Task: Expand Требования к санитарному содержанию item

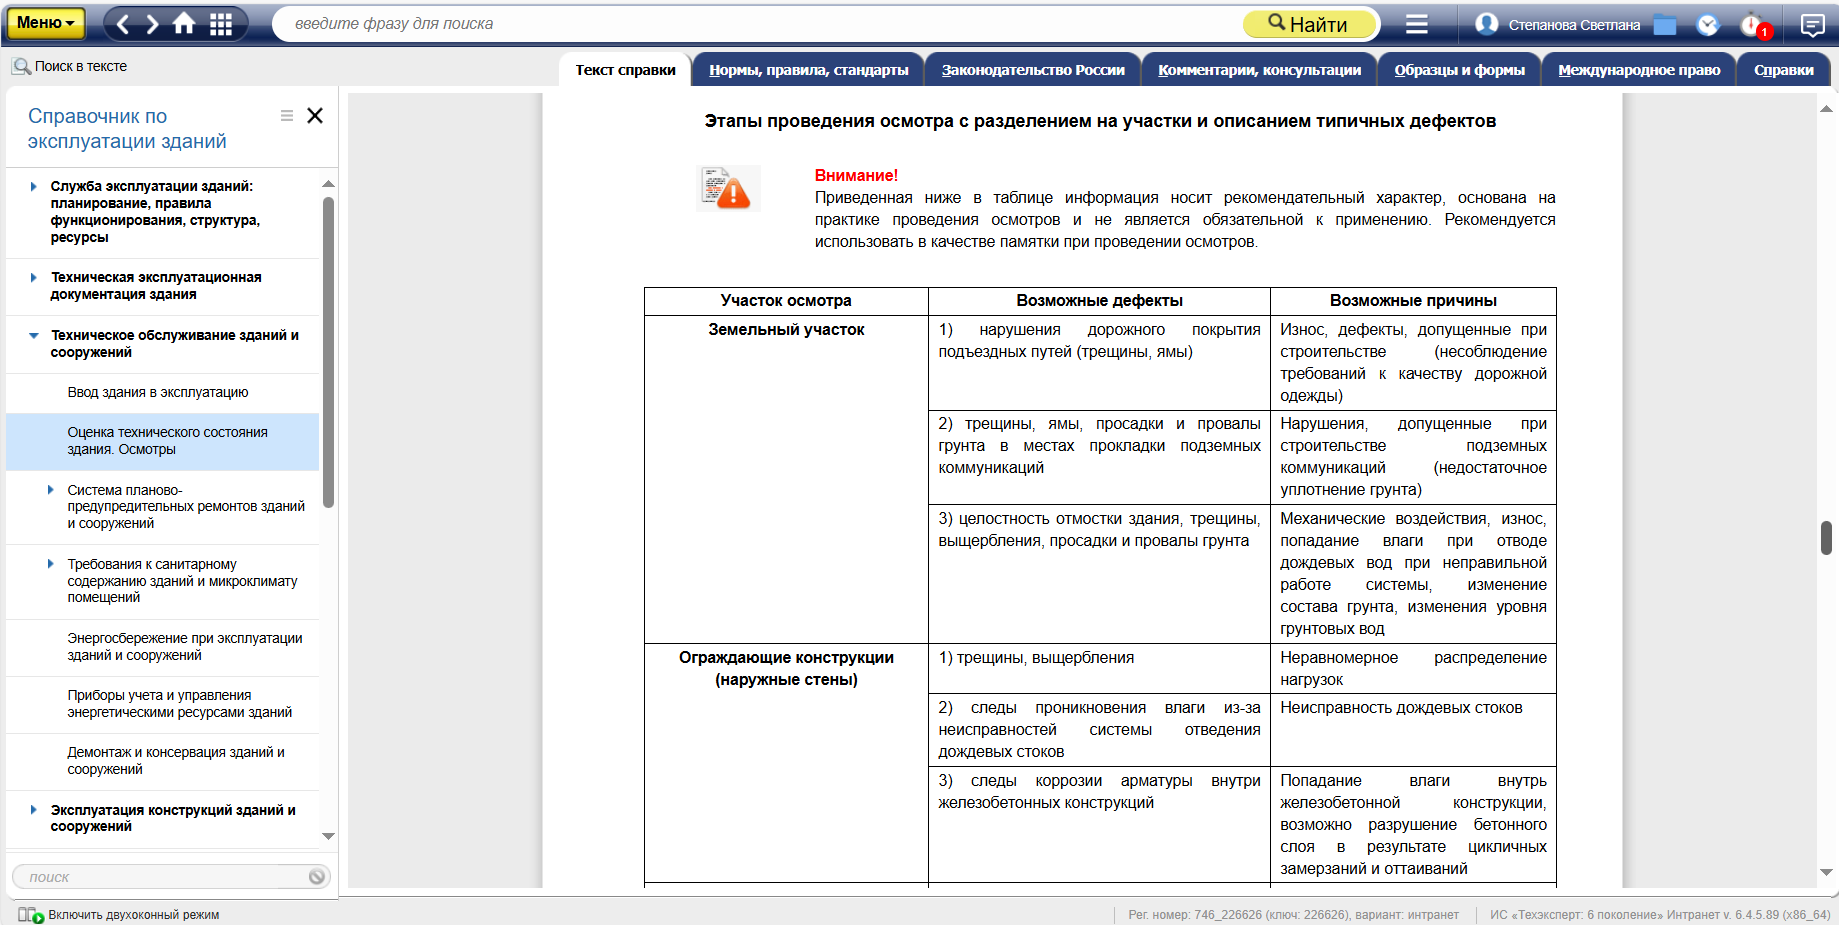Action: tap(50, 564)
